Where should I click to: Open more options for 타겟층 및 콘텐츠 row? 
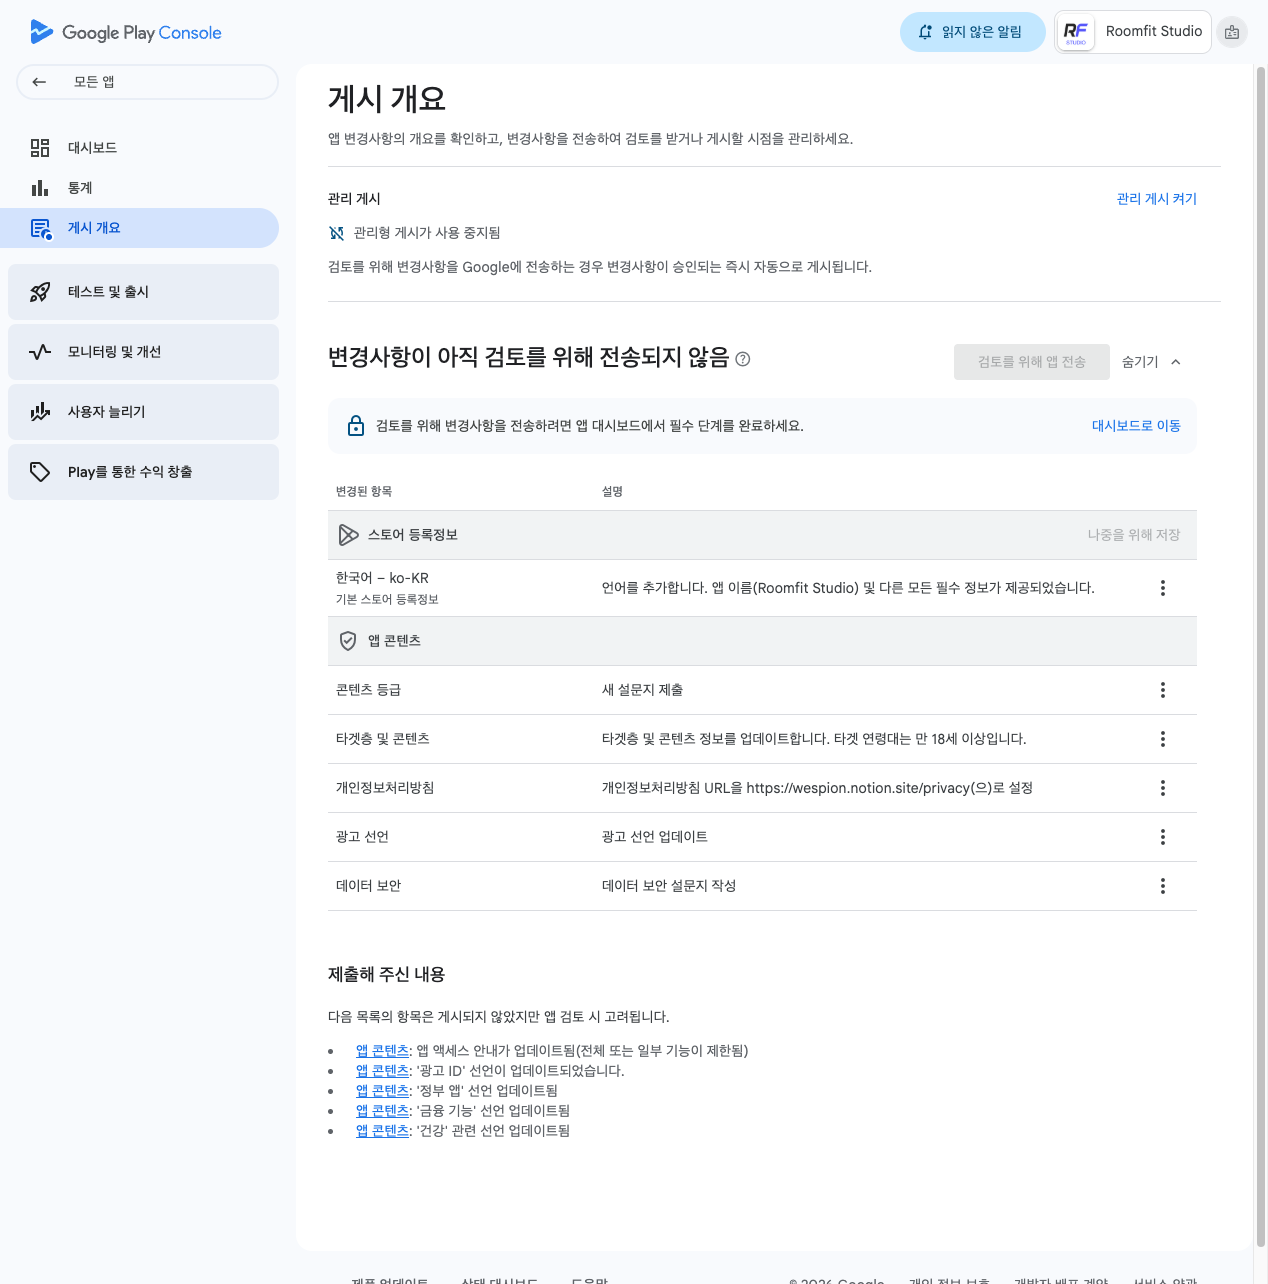click(x=1162, y=739)
